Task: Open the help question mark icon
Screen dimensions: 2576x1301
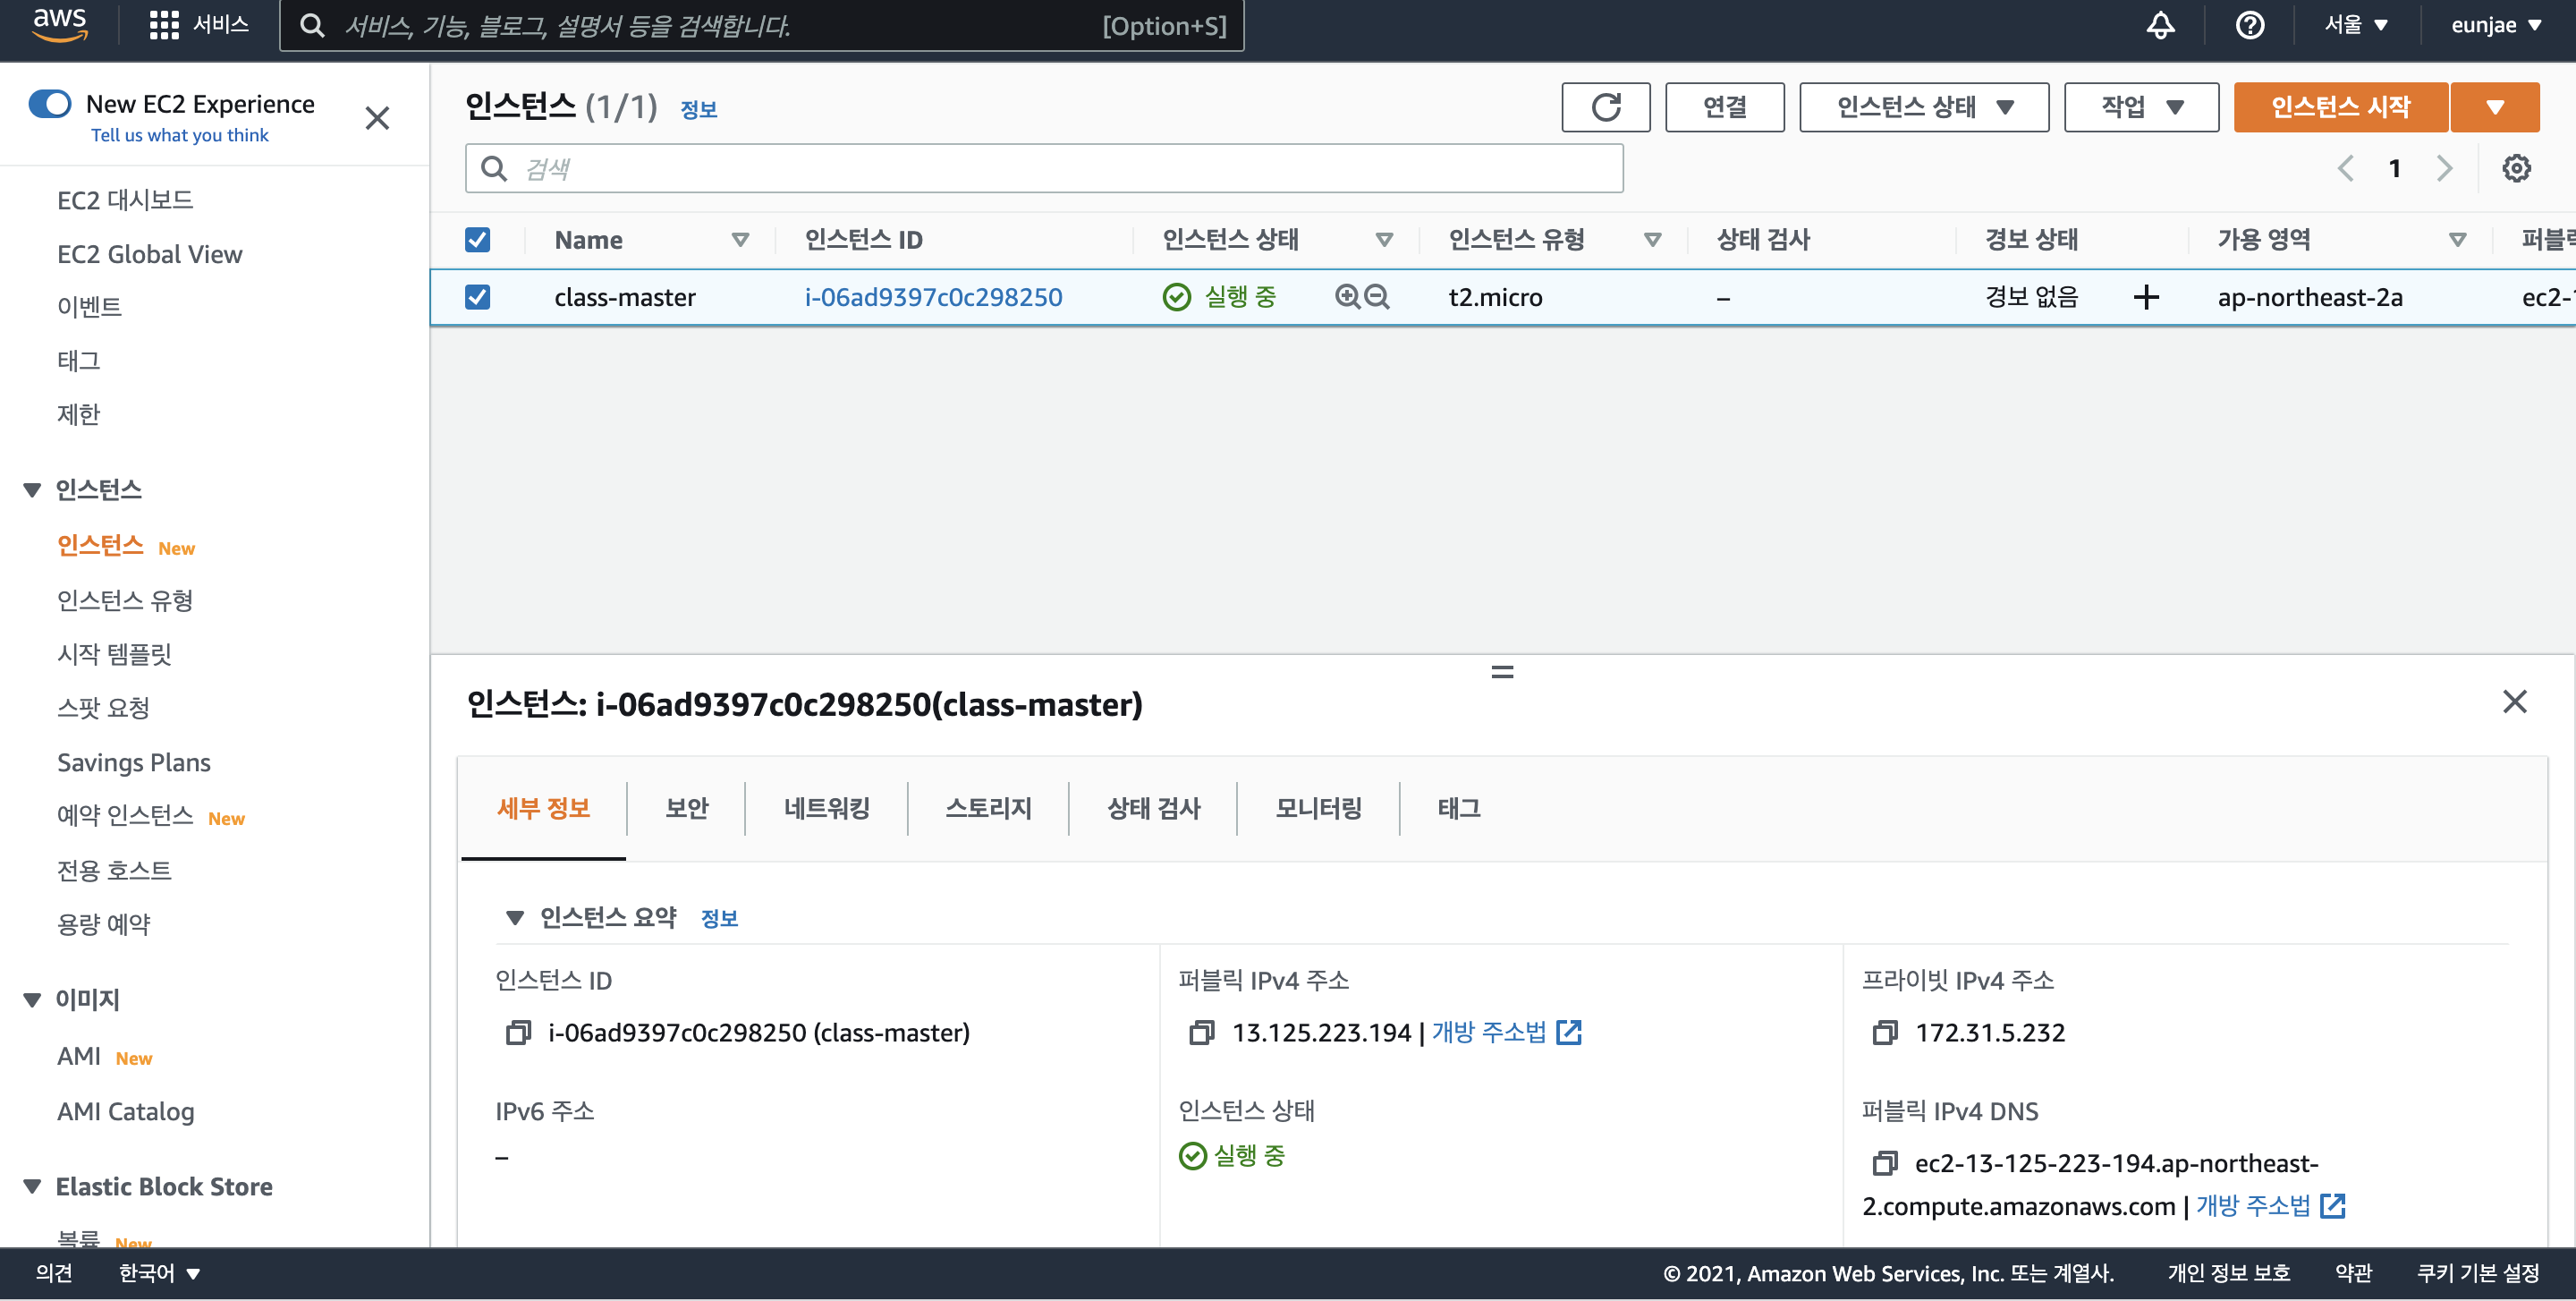Action: coord(2249,25)
